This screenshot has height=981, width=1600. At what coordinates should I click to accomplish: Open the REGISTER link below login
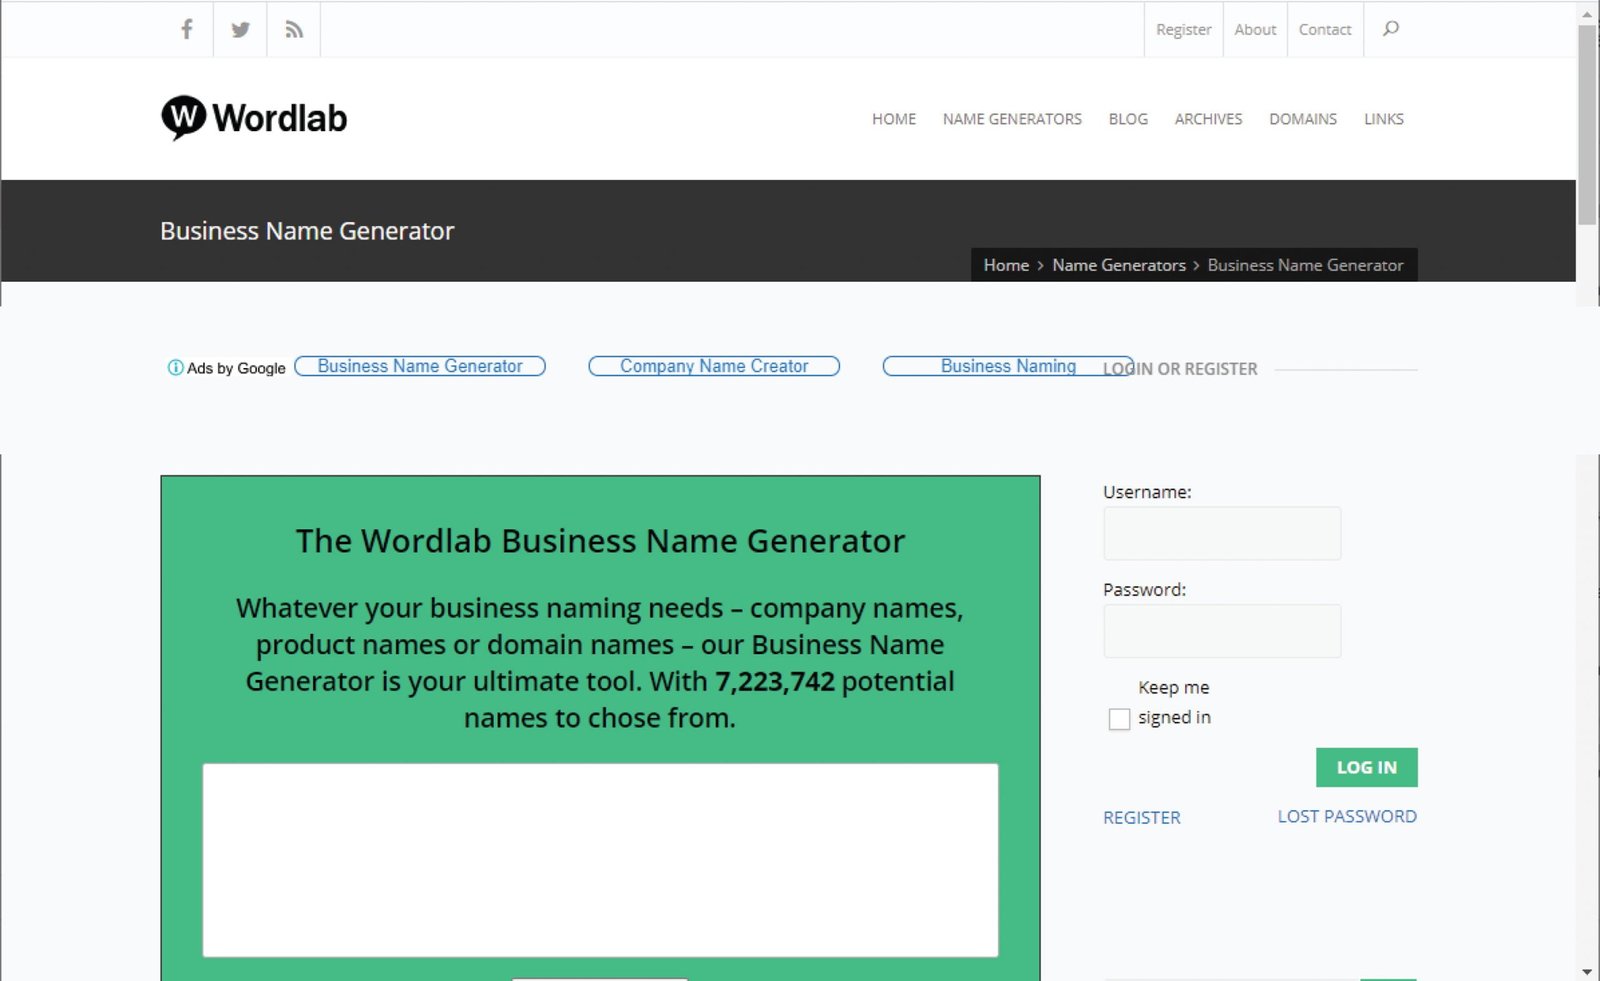1142,817
